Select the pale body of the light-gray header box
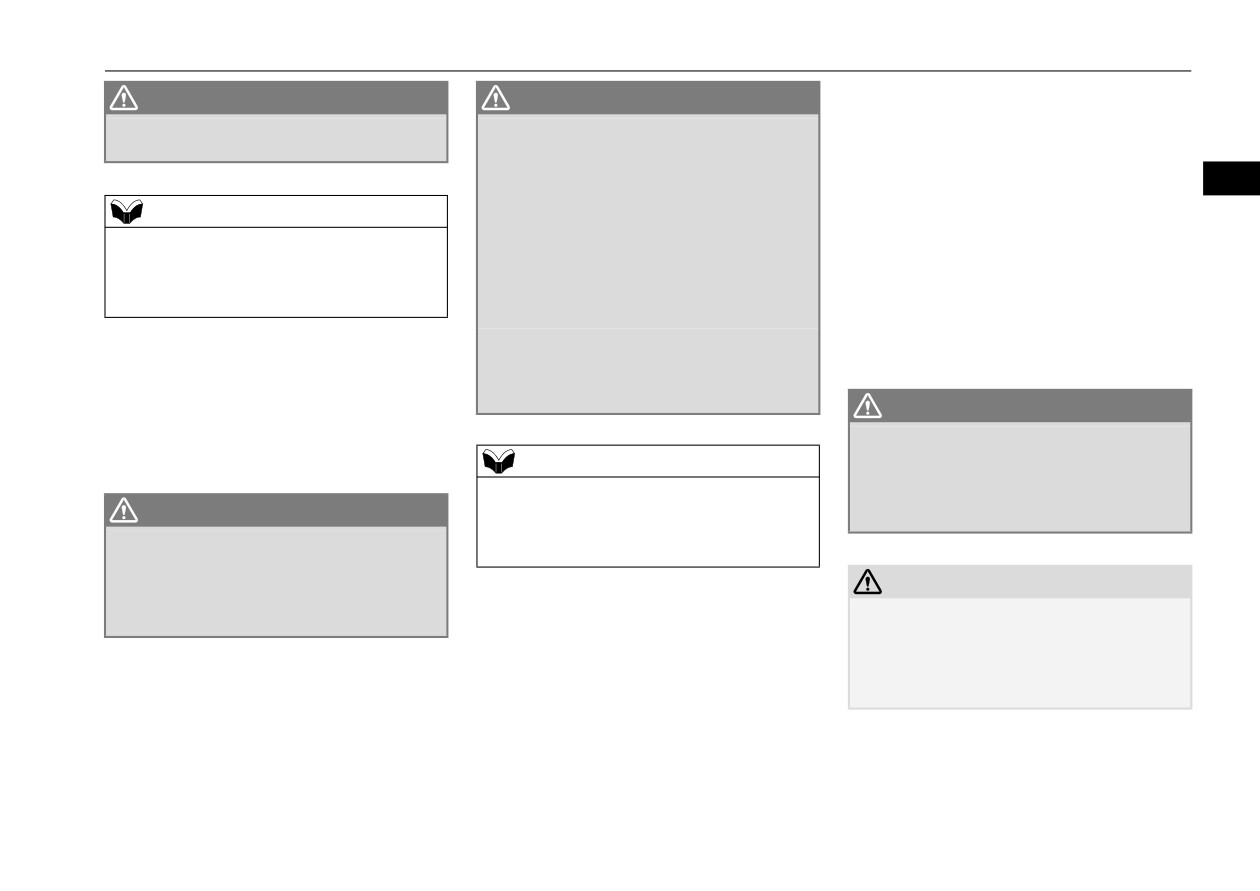 (1020, 653)
